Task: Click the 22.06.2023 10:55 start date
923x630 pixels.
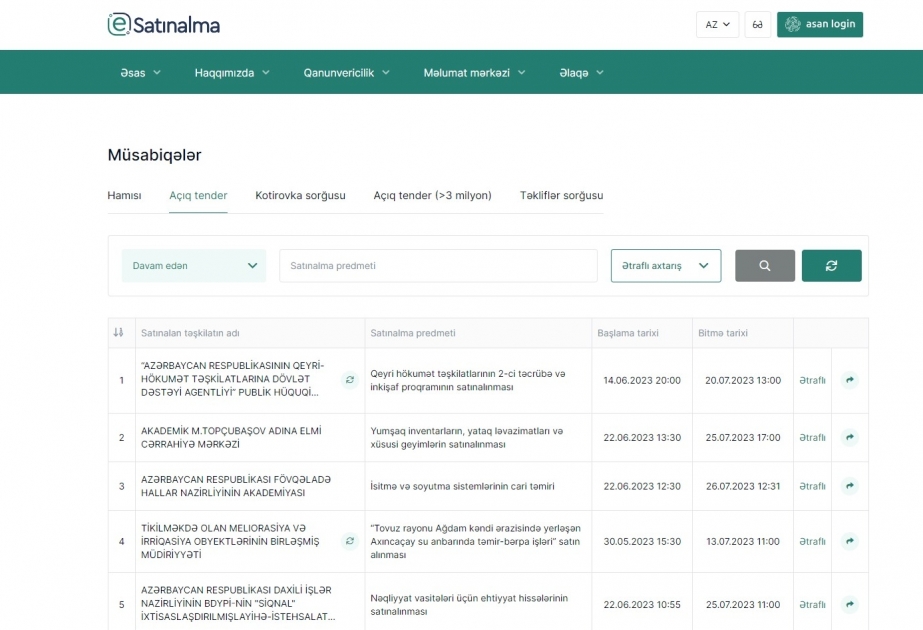Action: click(642, 605)
